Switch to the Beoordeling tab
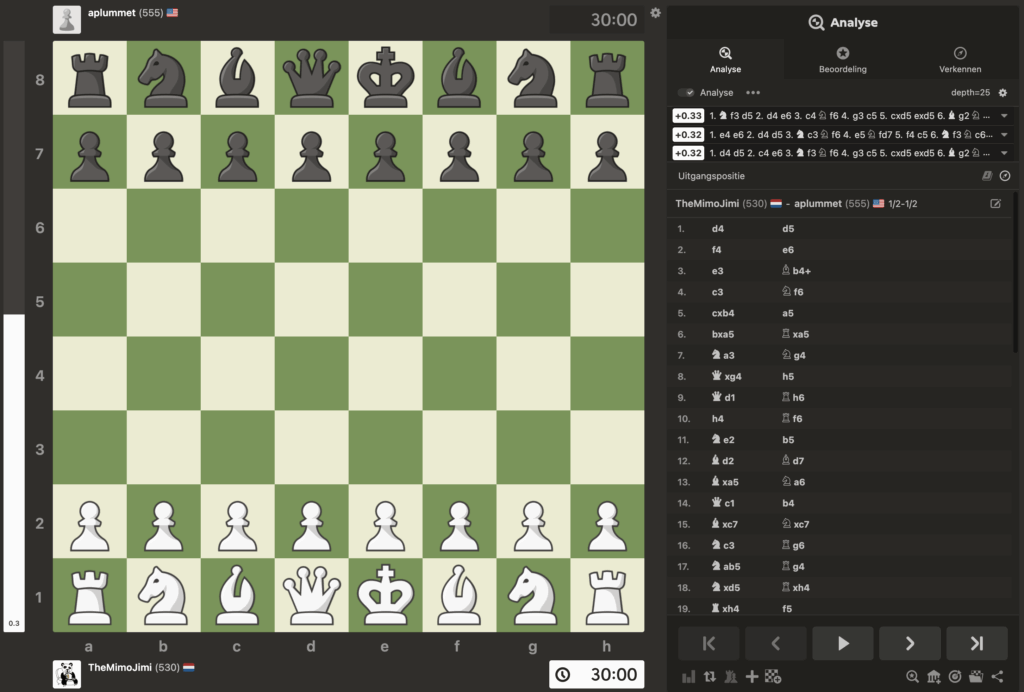Image resolution: width=1024 pixels, height=692 pixels. click(842, 60)
